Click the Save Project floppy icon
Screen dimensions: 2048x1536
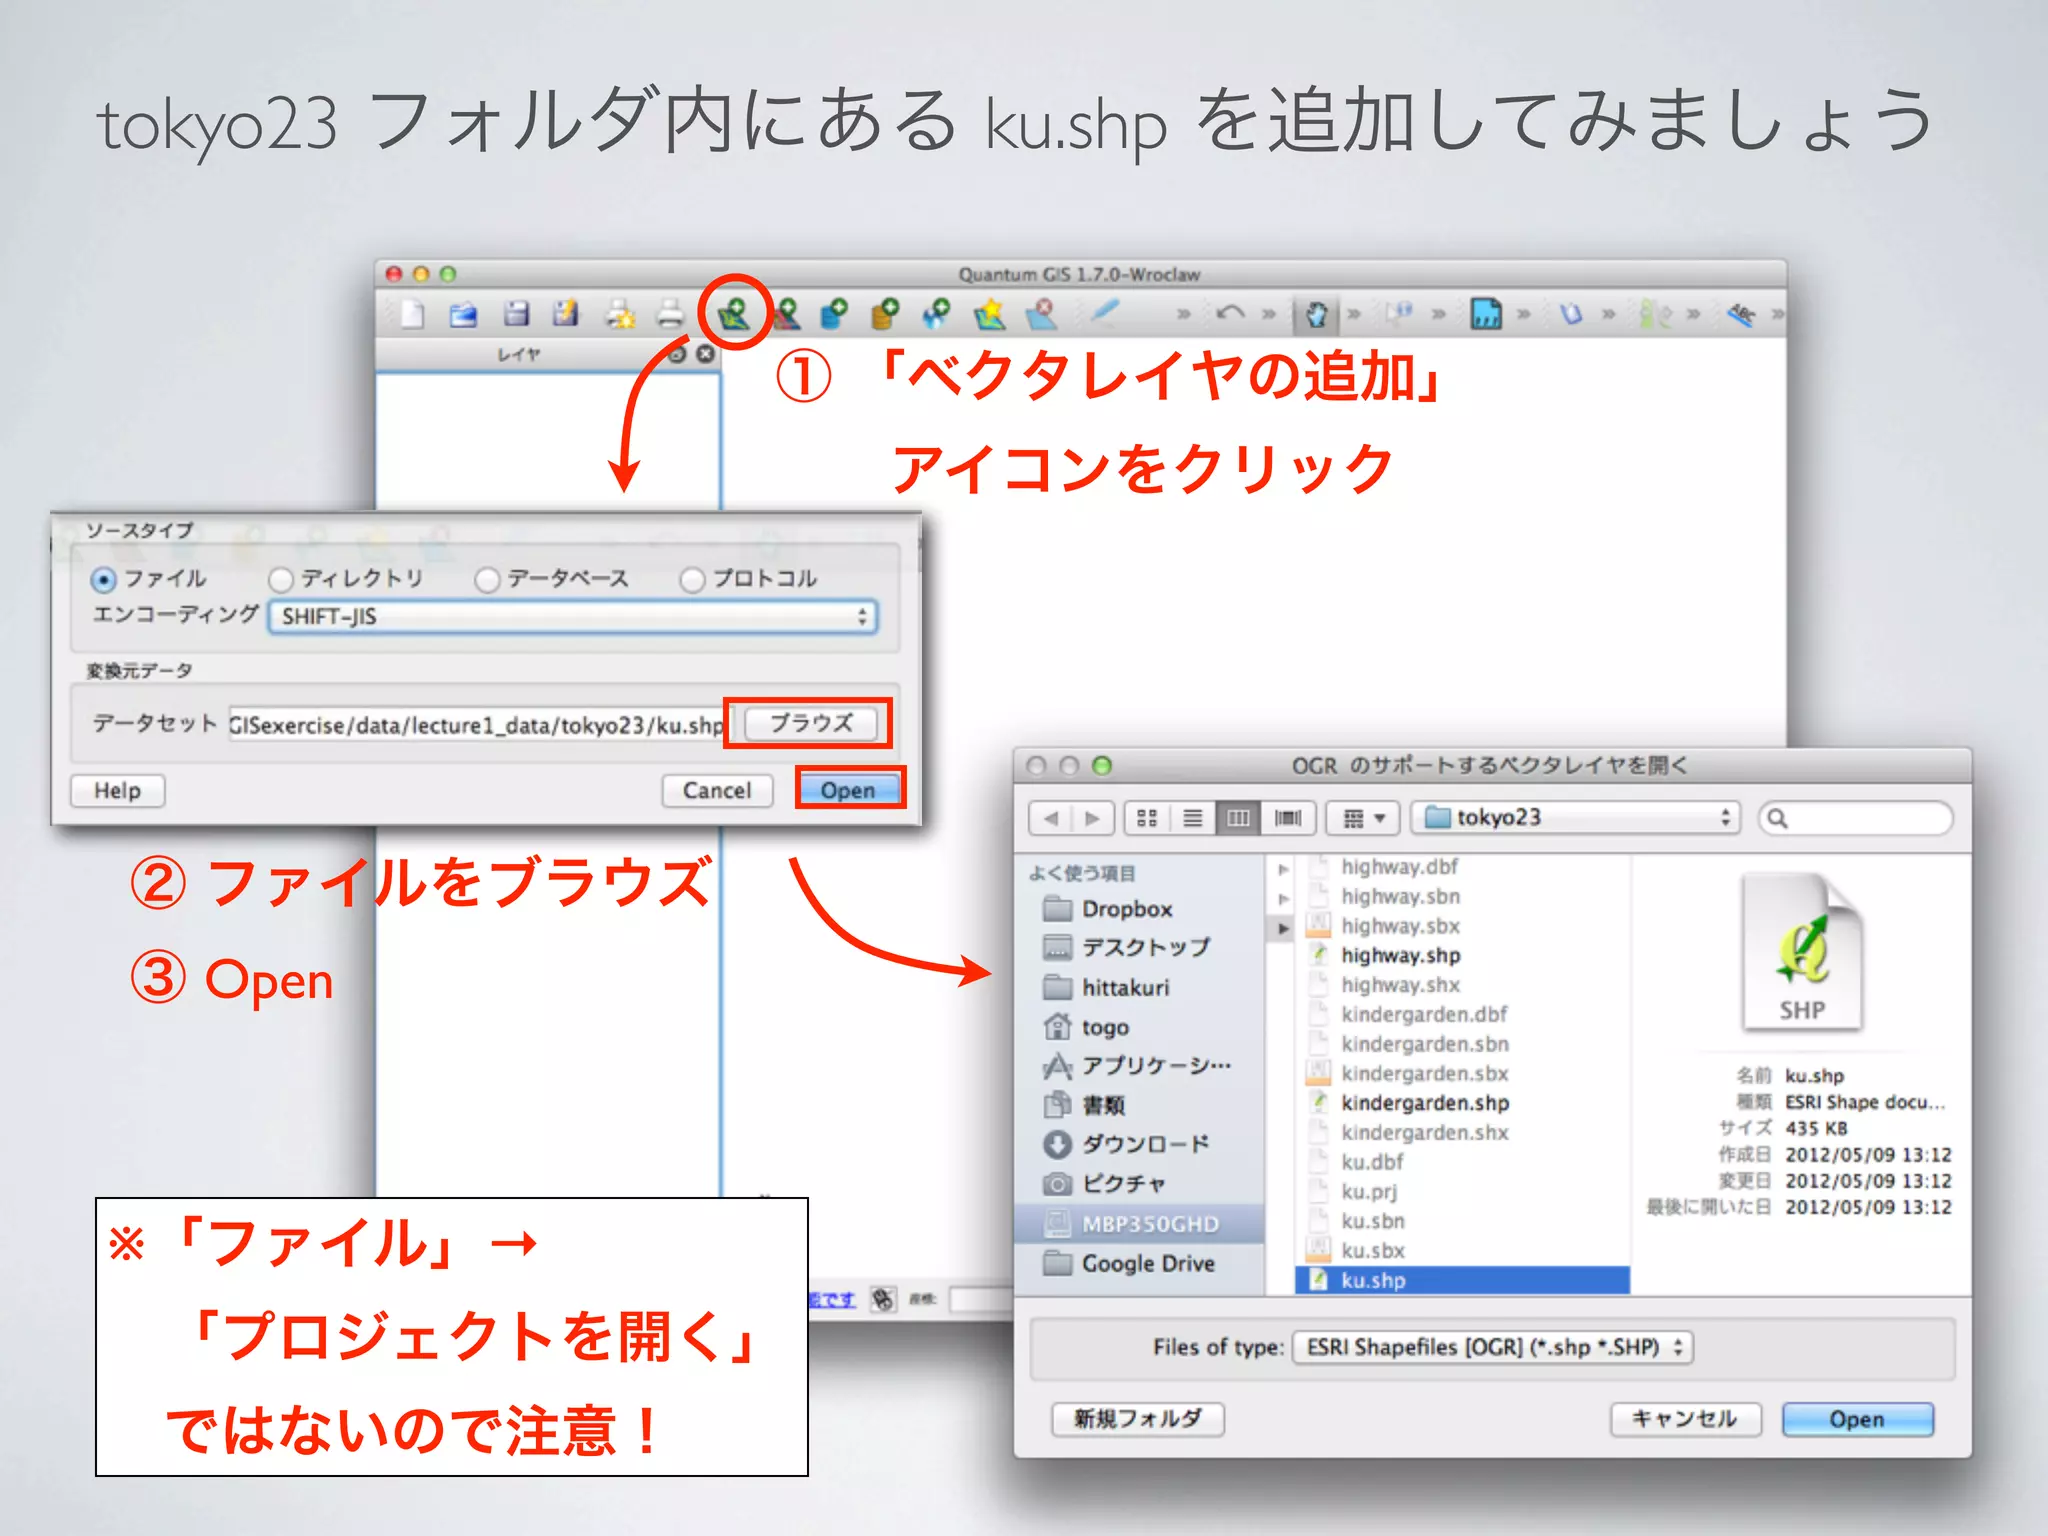point(515,314)
